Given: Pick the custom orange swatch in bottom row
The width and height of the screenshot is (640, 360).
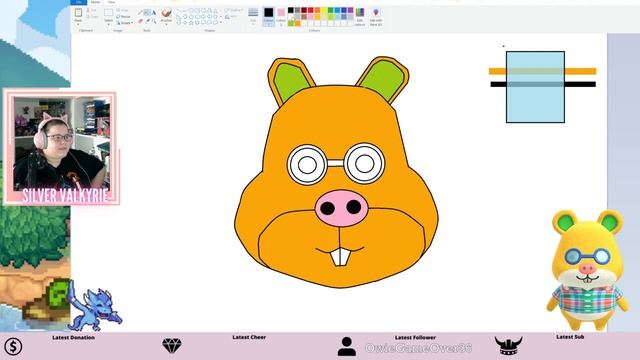Looking at the screenshot, I should coord(298,23).
